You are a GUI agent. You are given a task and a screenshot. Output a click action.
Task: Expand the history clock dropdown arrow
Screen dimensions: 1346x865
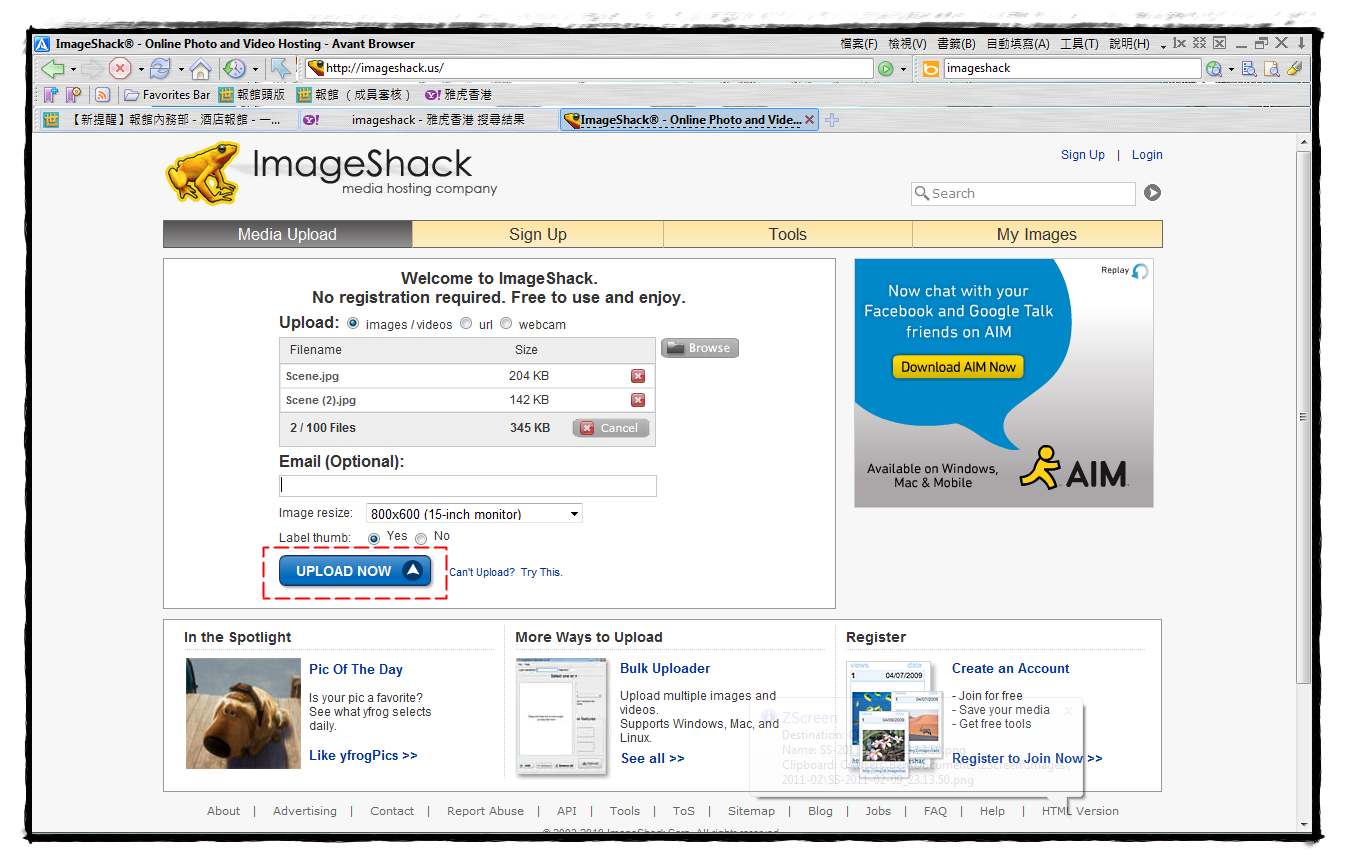[255, 70]
